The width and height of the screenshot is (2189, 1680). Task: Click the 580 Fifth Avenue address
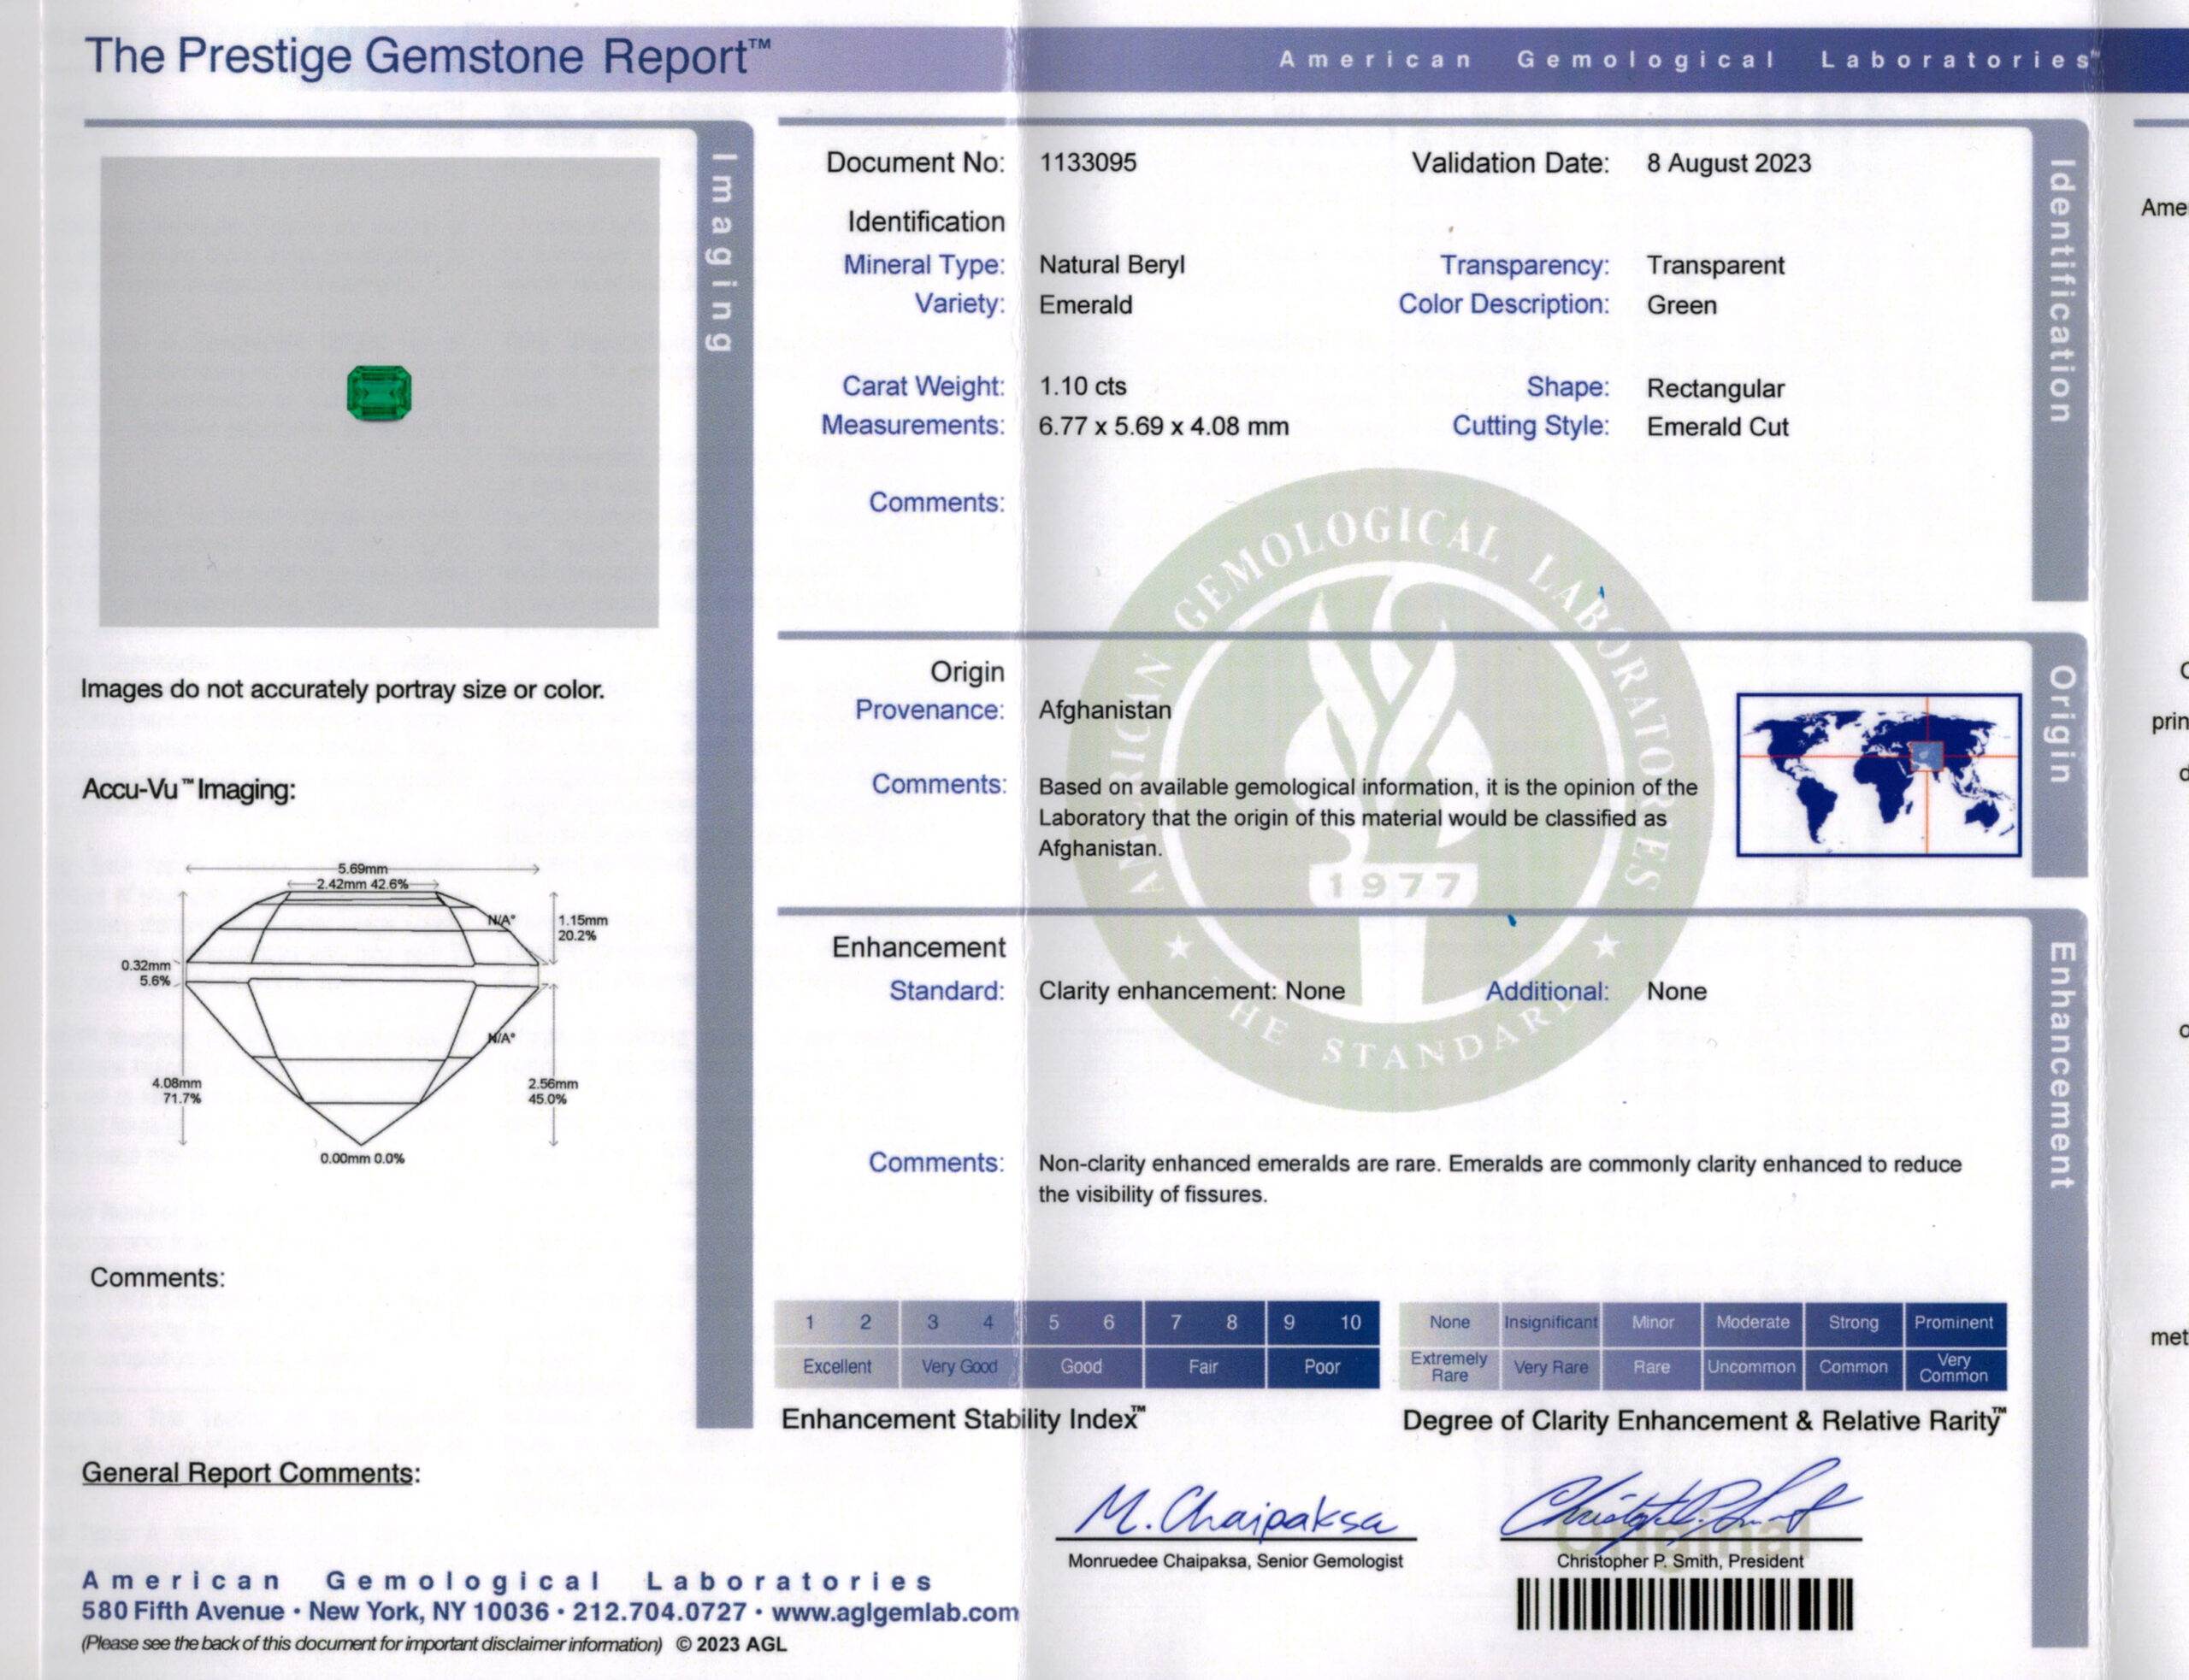point(183,1612)
